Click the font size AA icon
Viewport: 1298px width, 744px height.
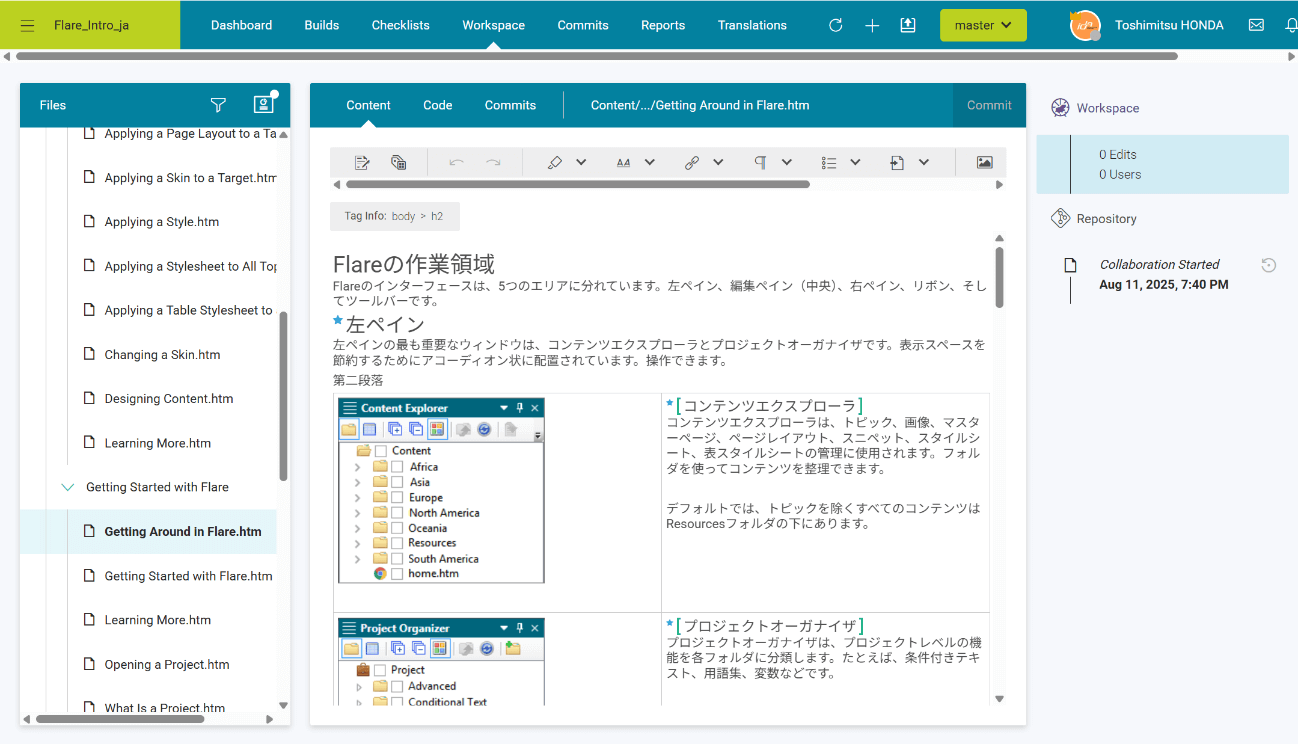(623, 162)
